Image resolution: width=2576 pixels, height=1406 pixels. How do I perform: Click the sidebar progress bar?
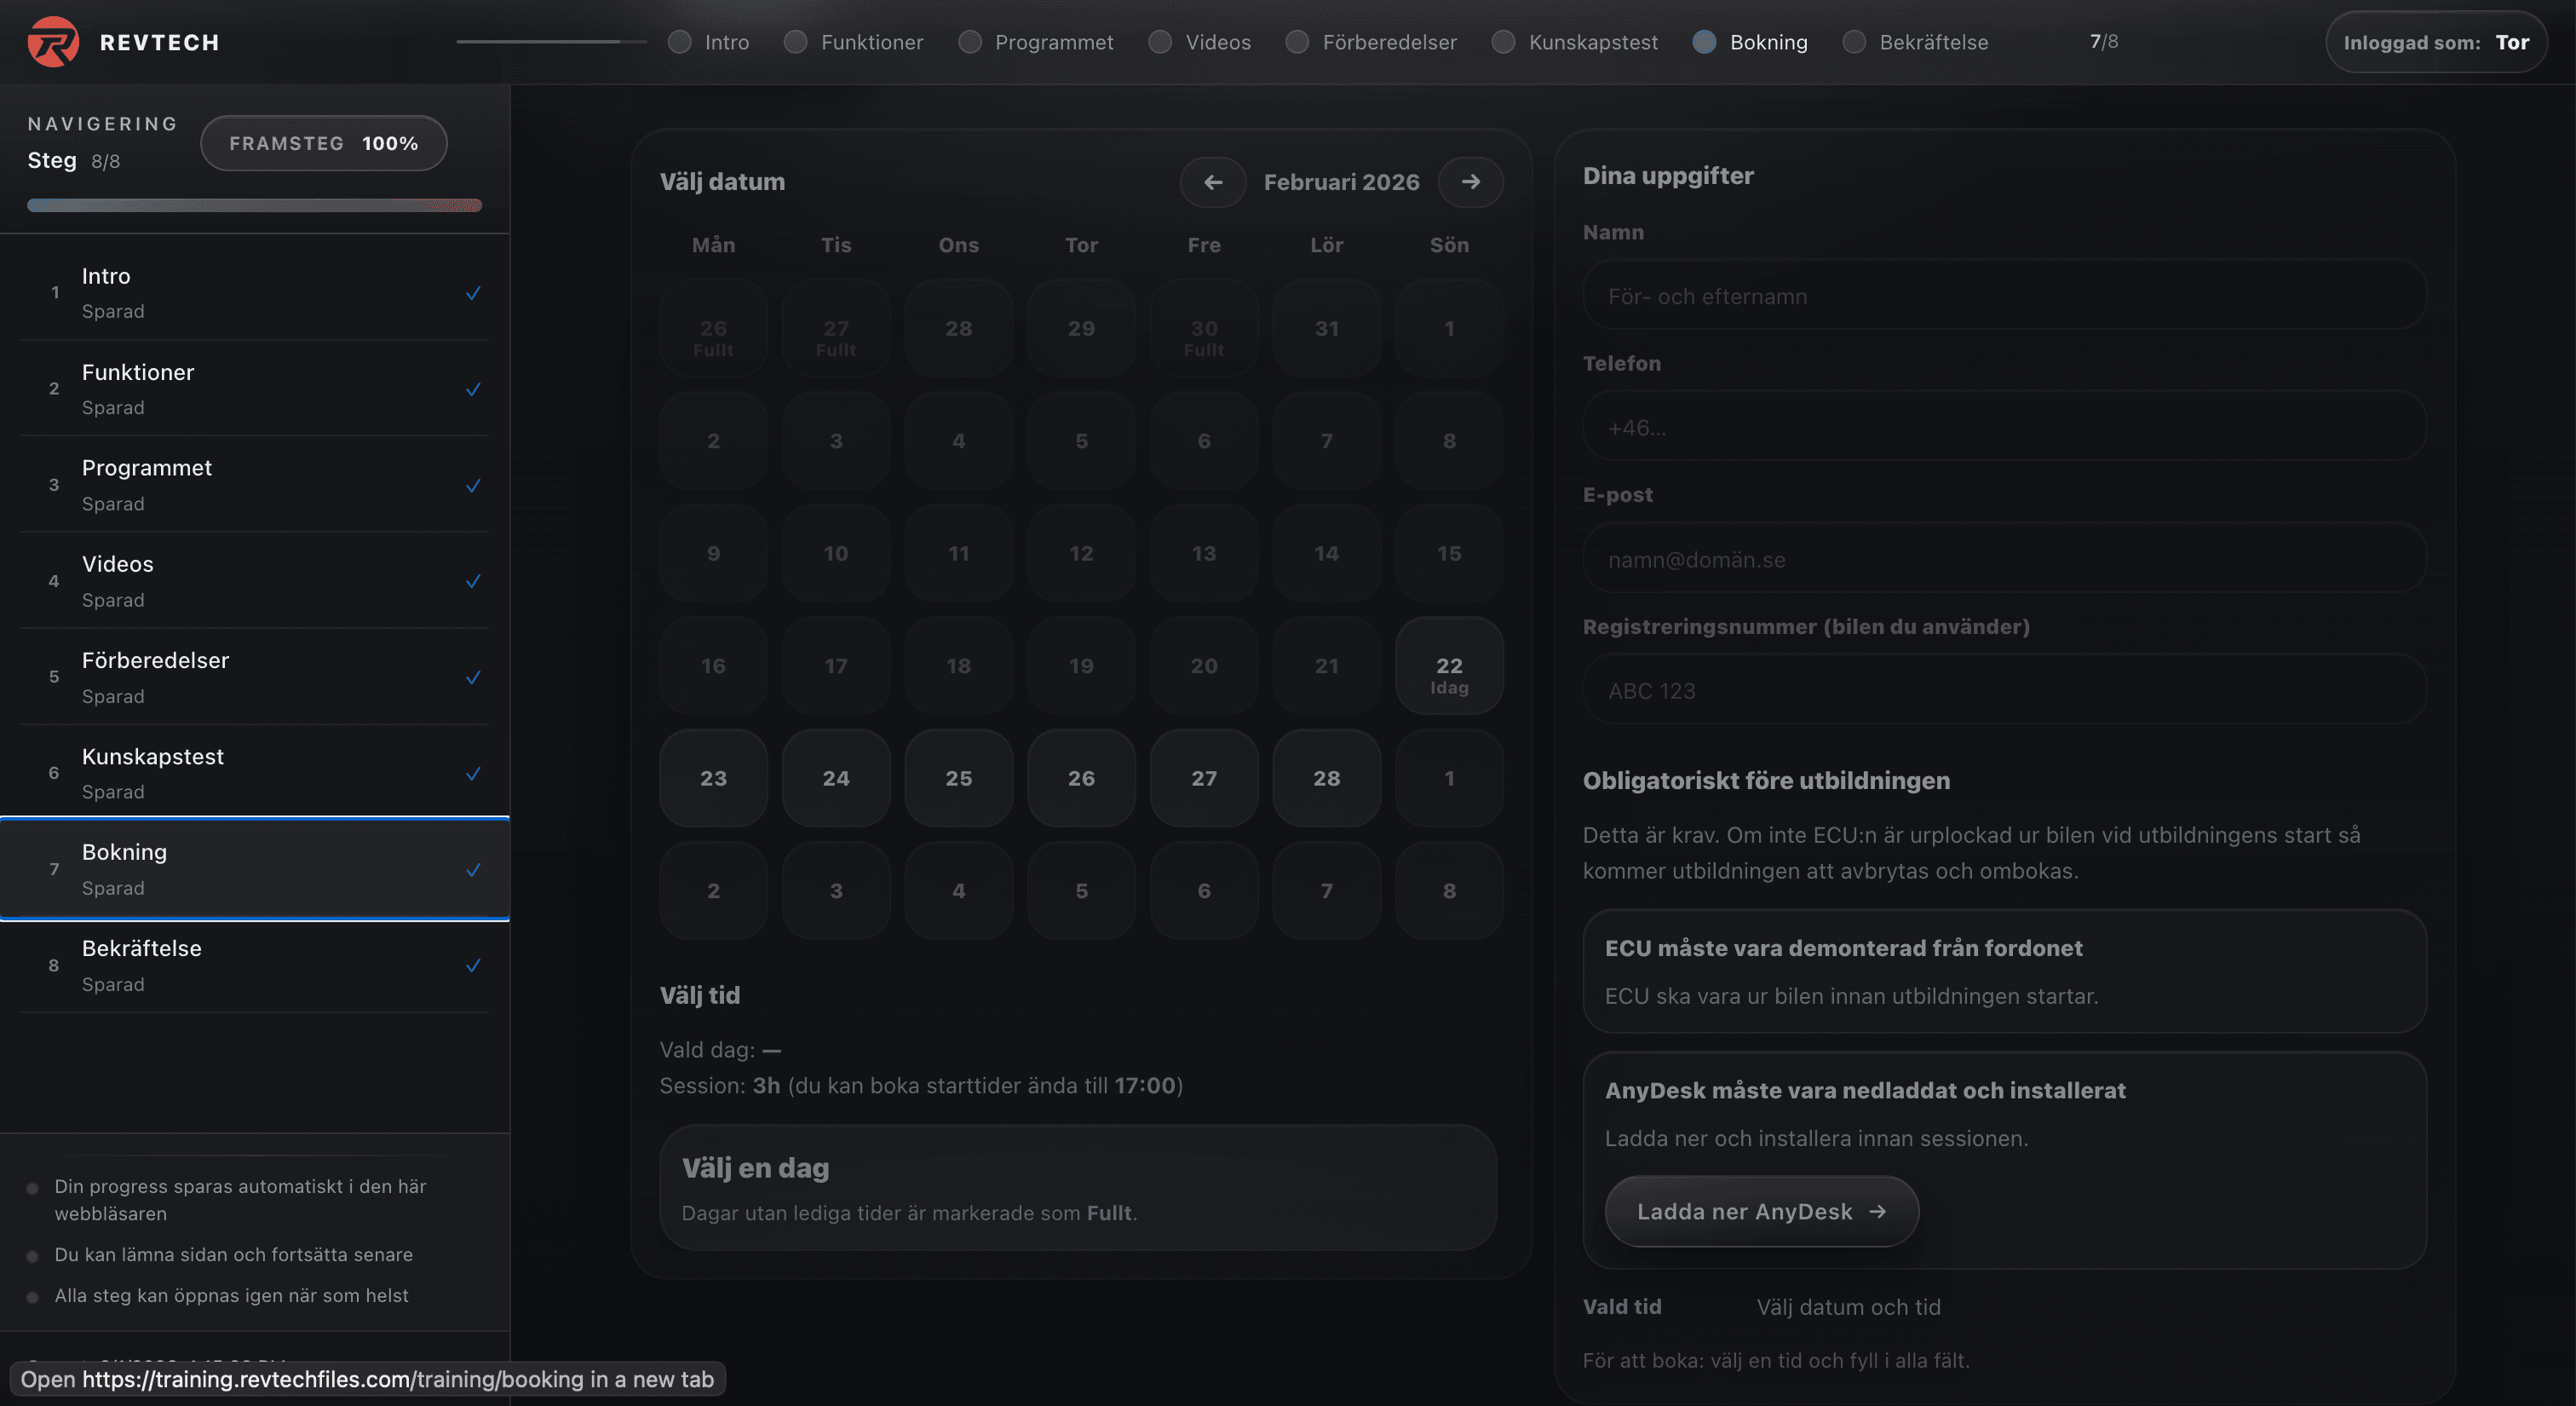click(x=254, y=206)
